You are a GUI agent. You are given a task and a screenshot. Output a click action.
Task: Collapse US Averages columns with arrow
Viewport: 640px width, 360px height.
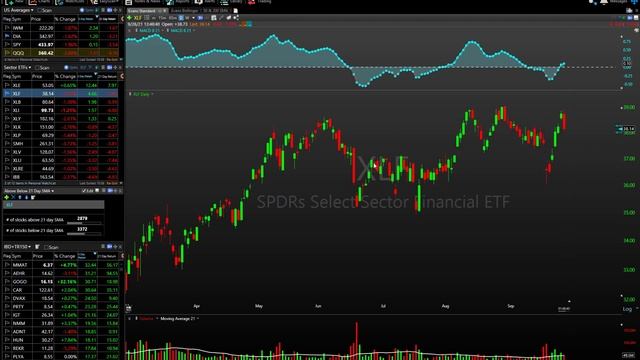click(x=122, y=19)
